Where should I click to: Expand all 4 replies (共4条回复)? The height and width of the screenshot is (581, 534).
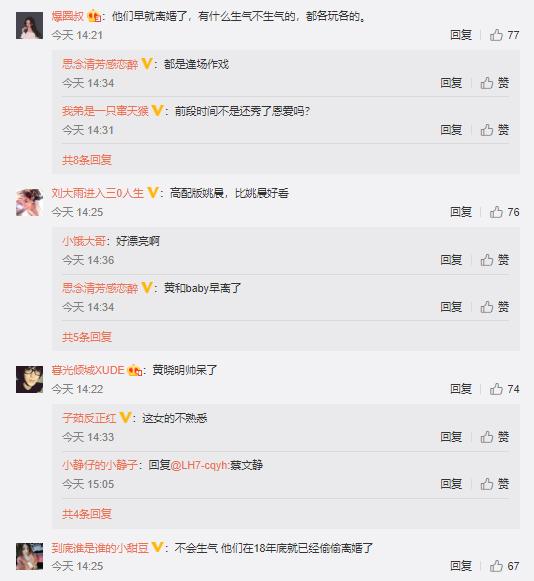[x=87, y=514]
